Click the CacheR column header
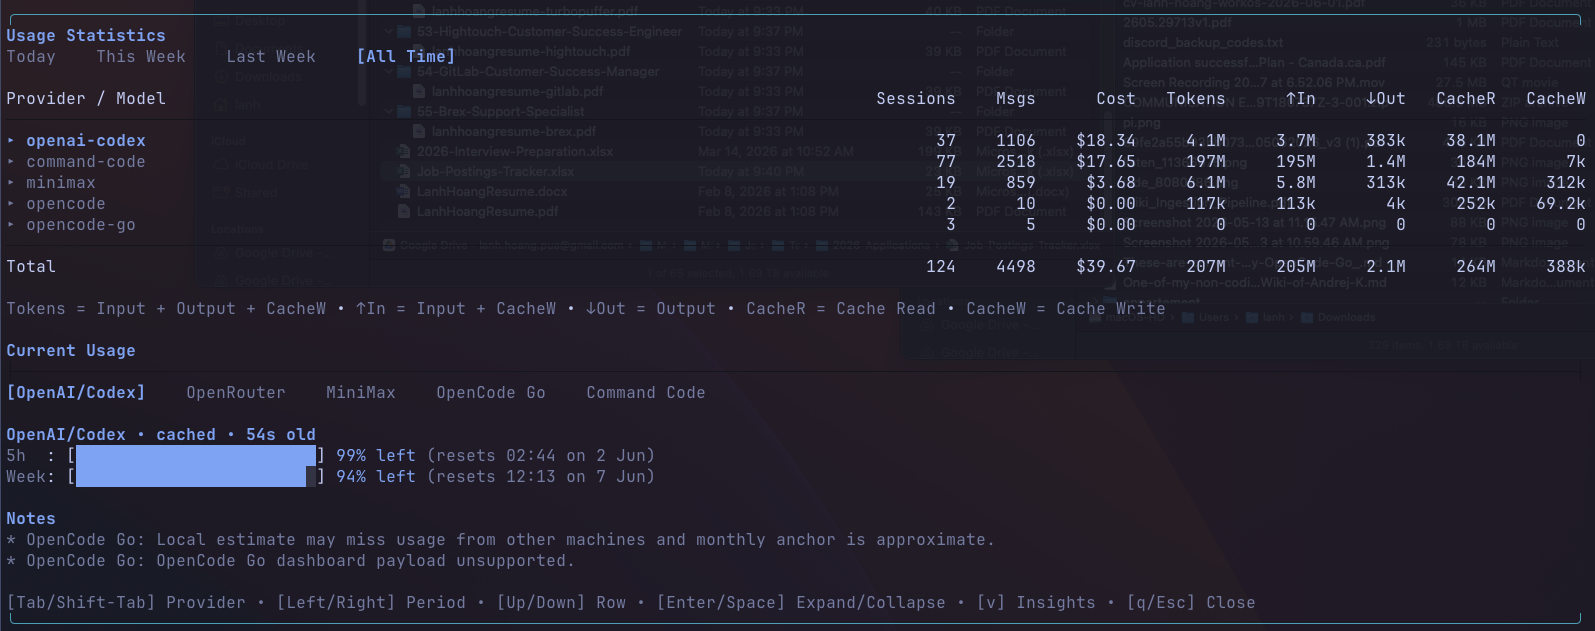The image size is (1595, 631). pyautogui.click(x=1466, y=99)
